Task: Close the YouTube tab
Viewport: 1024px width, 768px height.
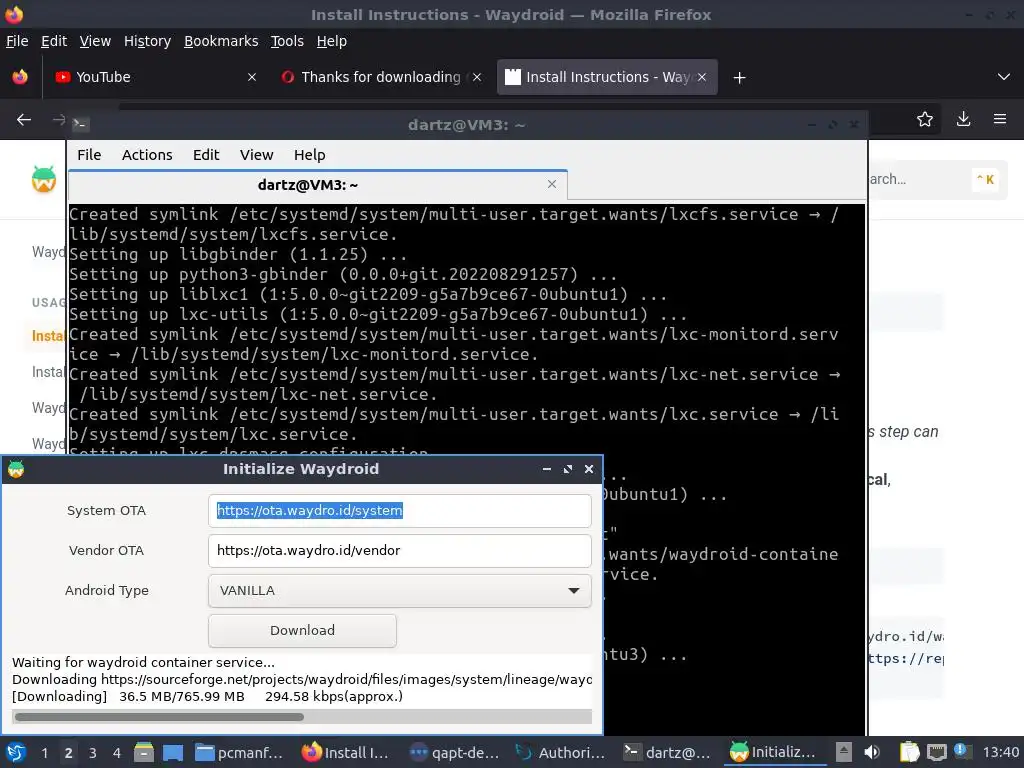Action: tap(251, 77)
